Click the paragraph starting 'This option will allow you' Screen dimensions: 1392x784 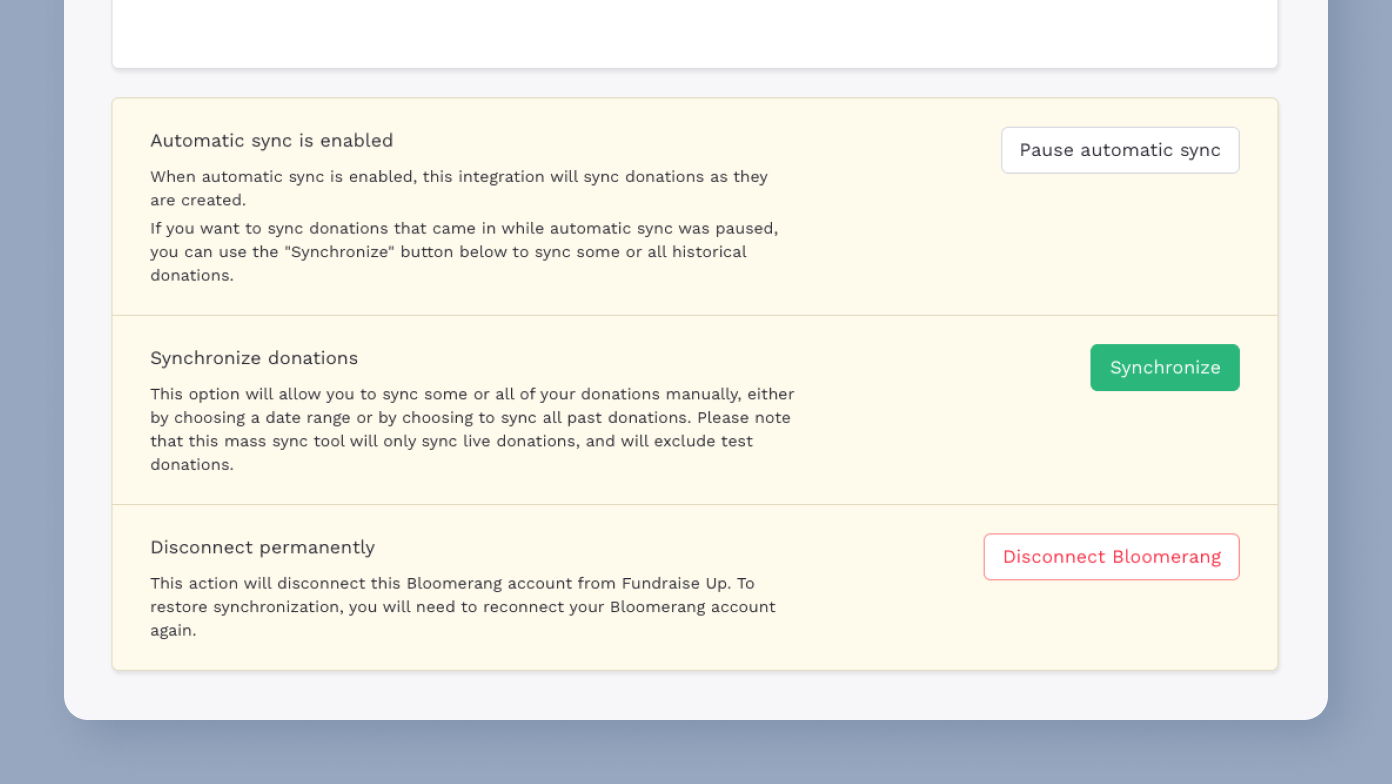pyautogui.click(x=472, y=429)
